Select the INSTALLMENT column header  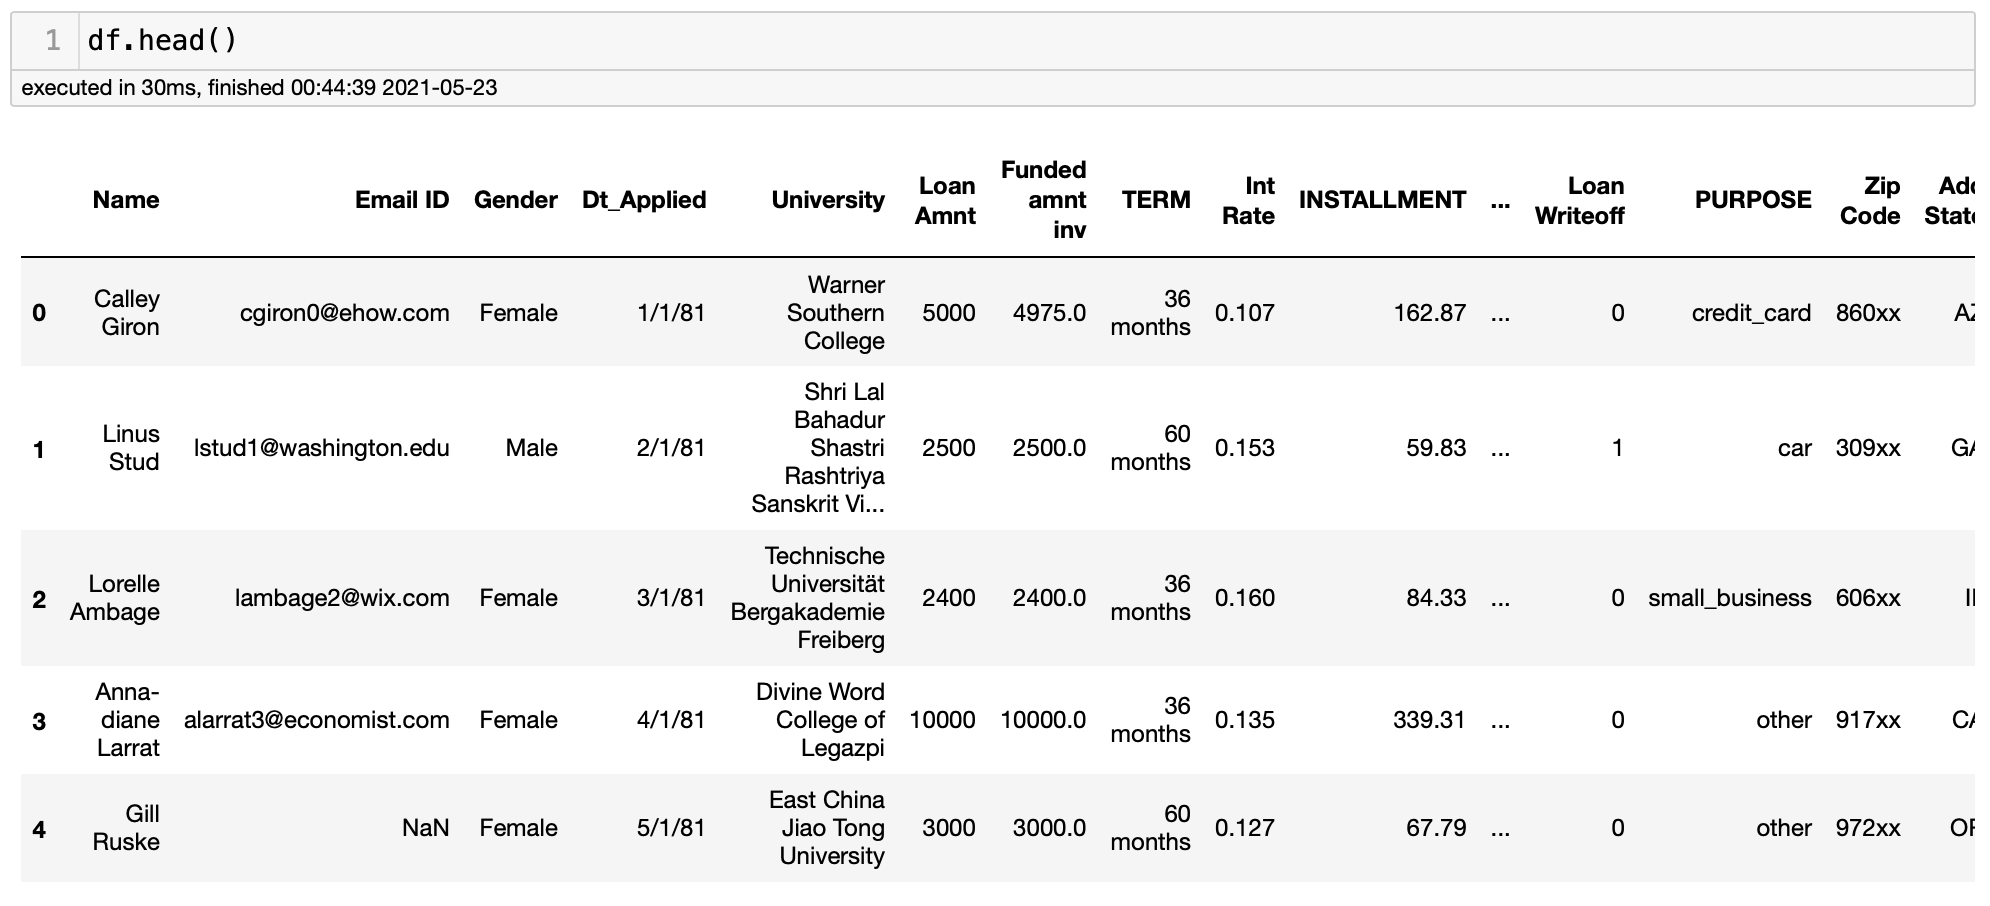[1382, 200]
